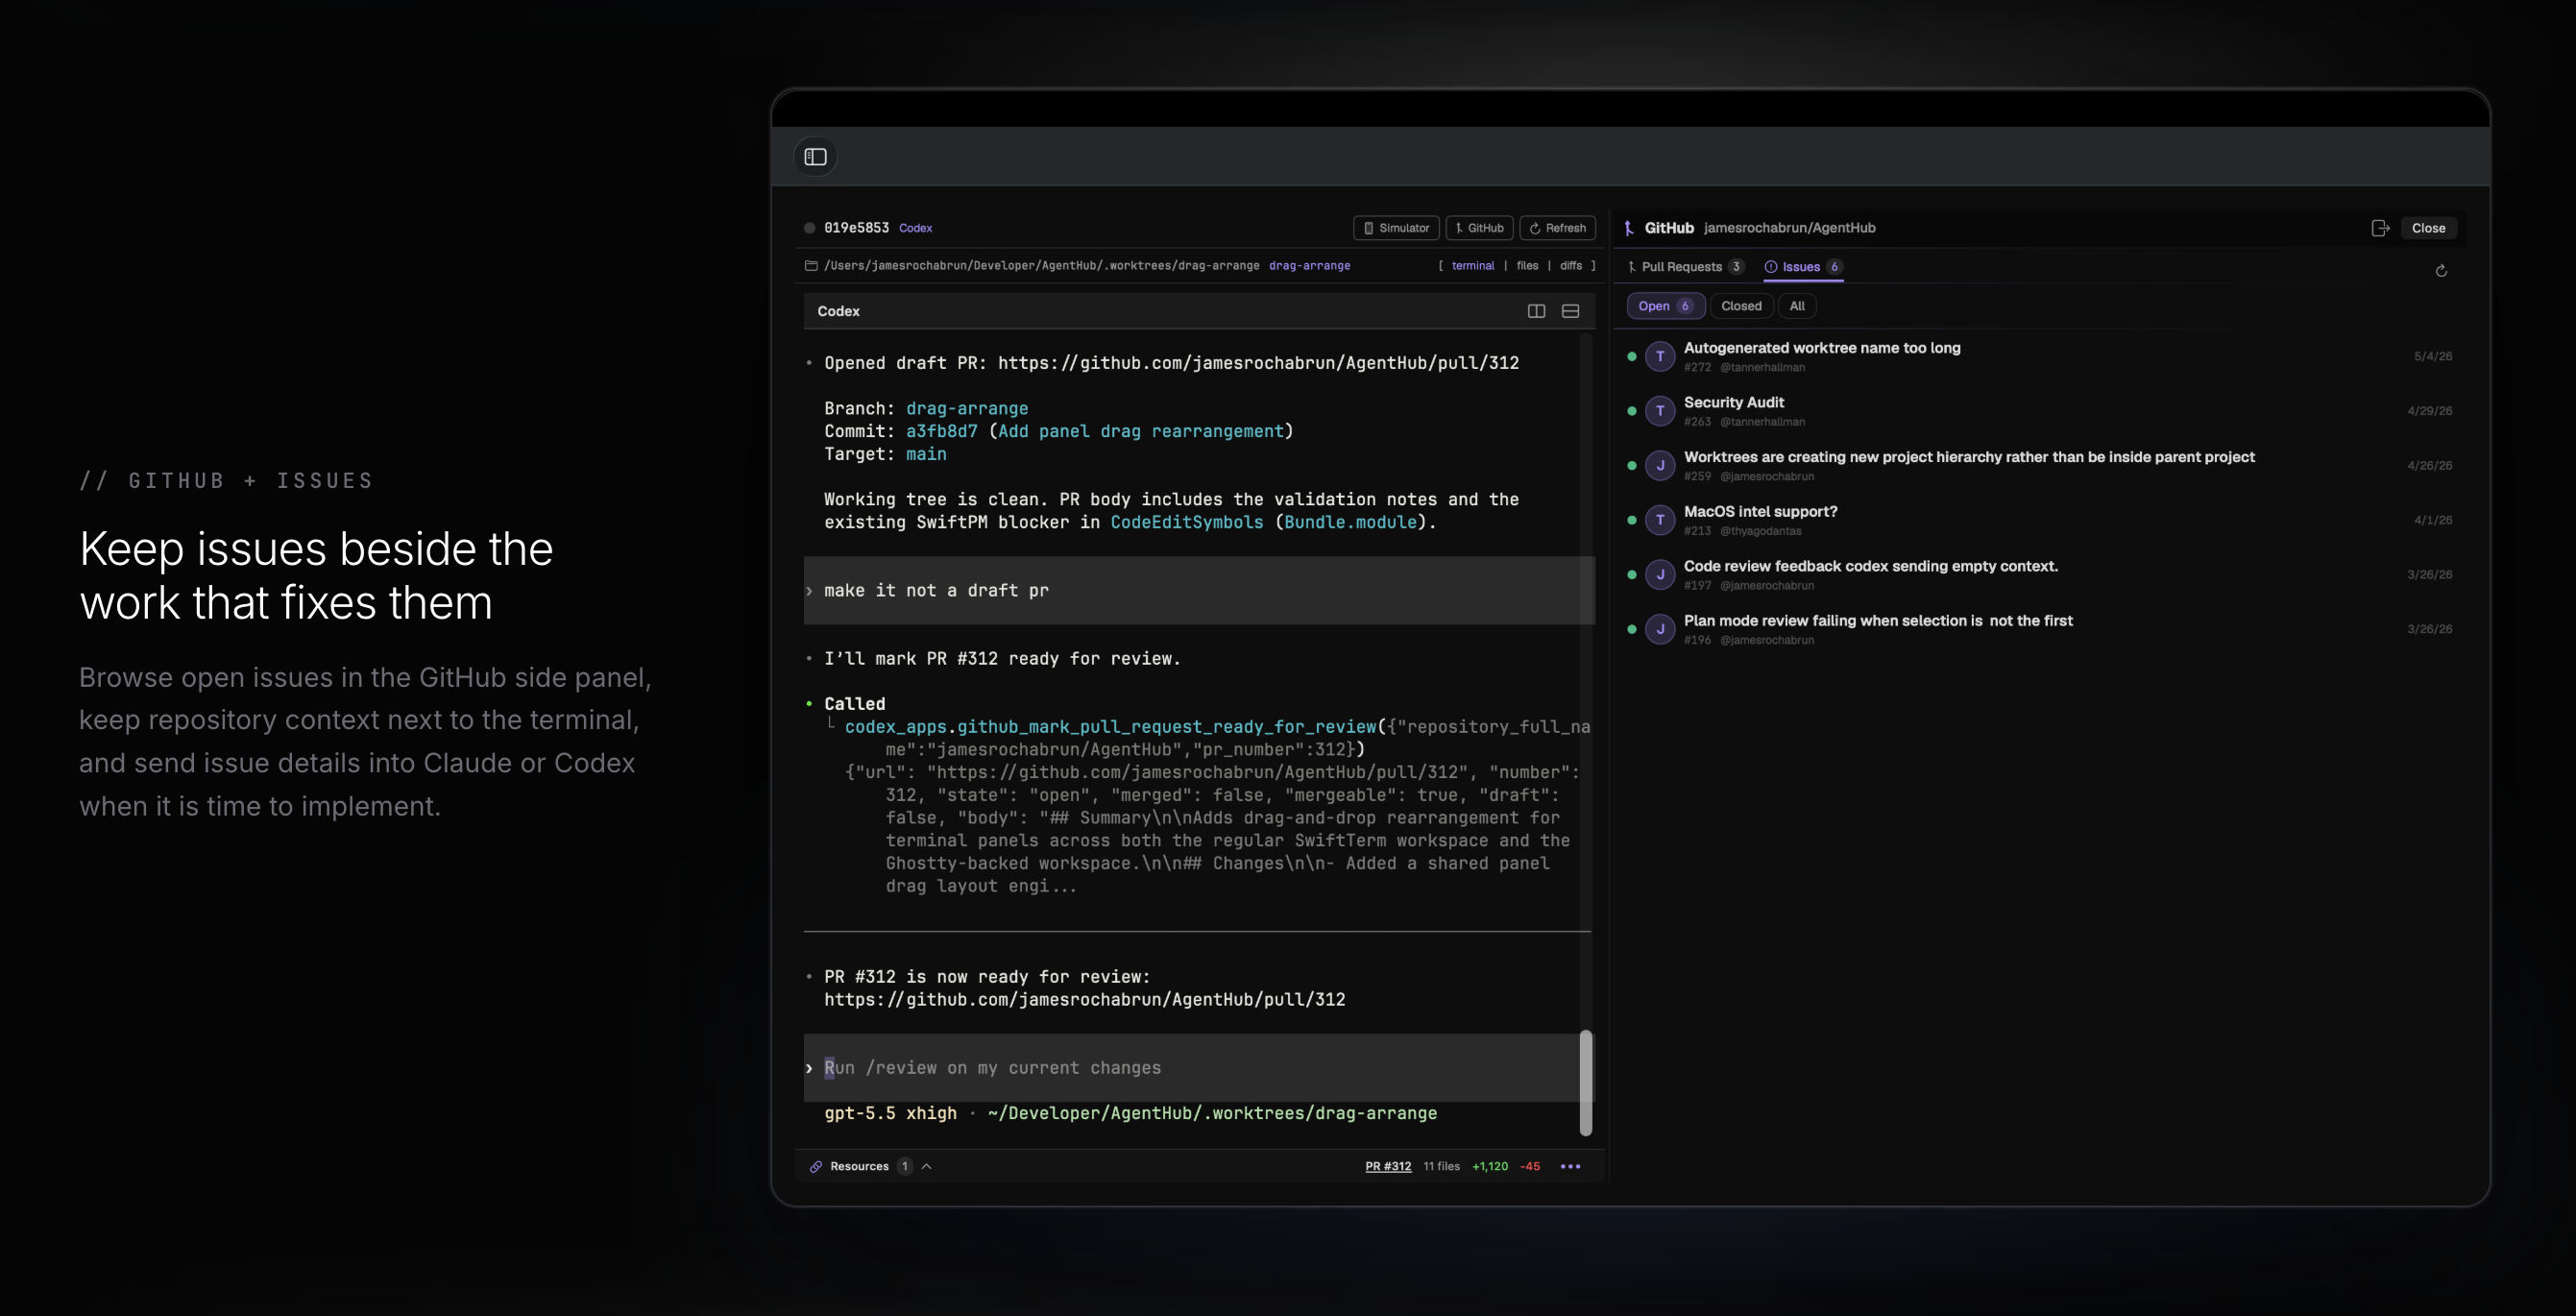Click the Resources link icon
The height and width of the screenshot is (1316, 2576).
[x=816, y=1167]
